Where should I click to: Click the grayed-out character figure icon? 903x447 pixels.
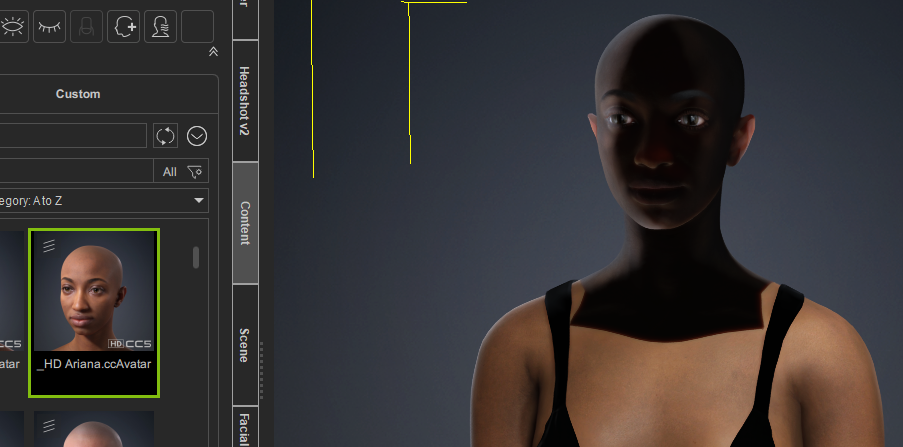click(86, 27)
